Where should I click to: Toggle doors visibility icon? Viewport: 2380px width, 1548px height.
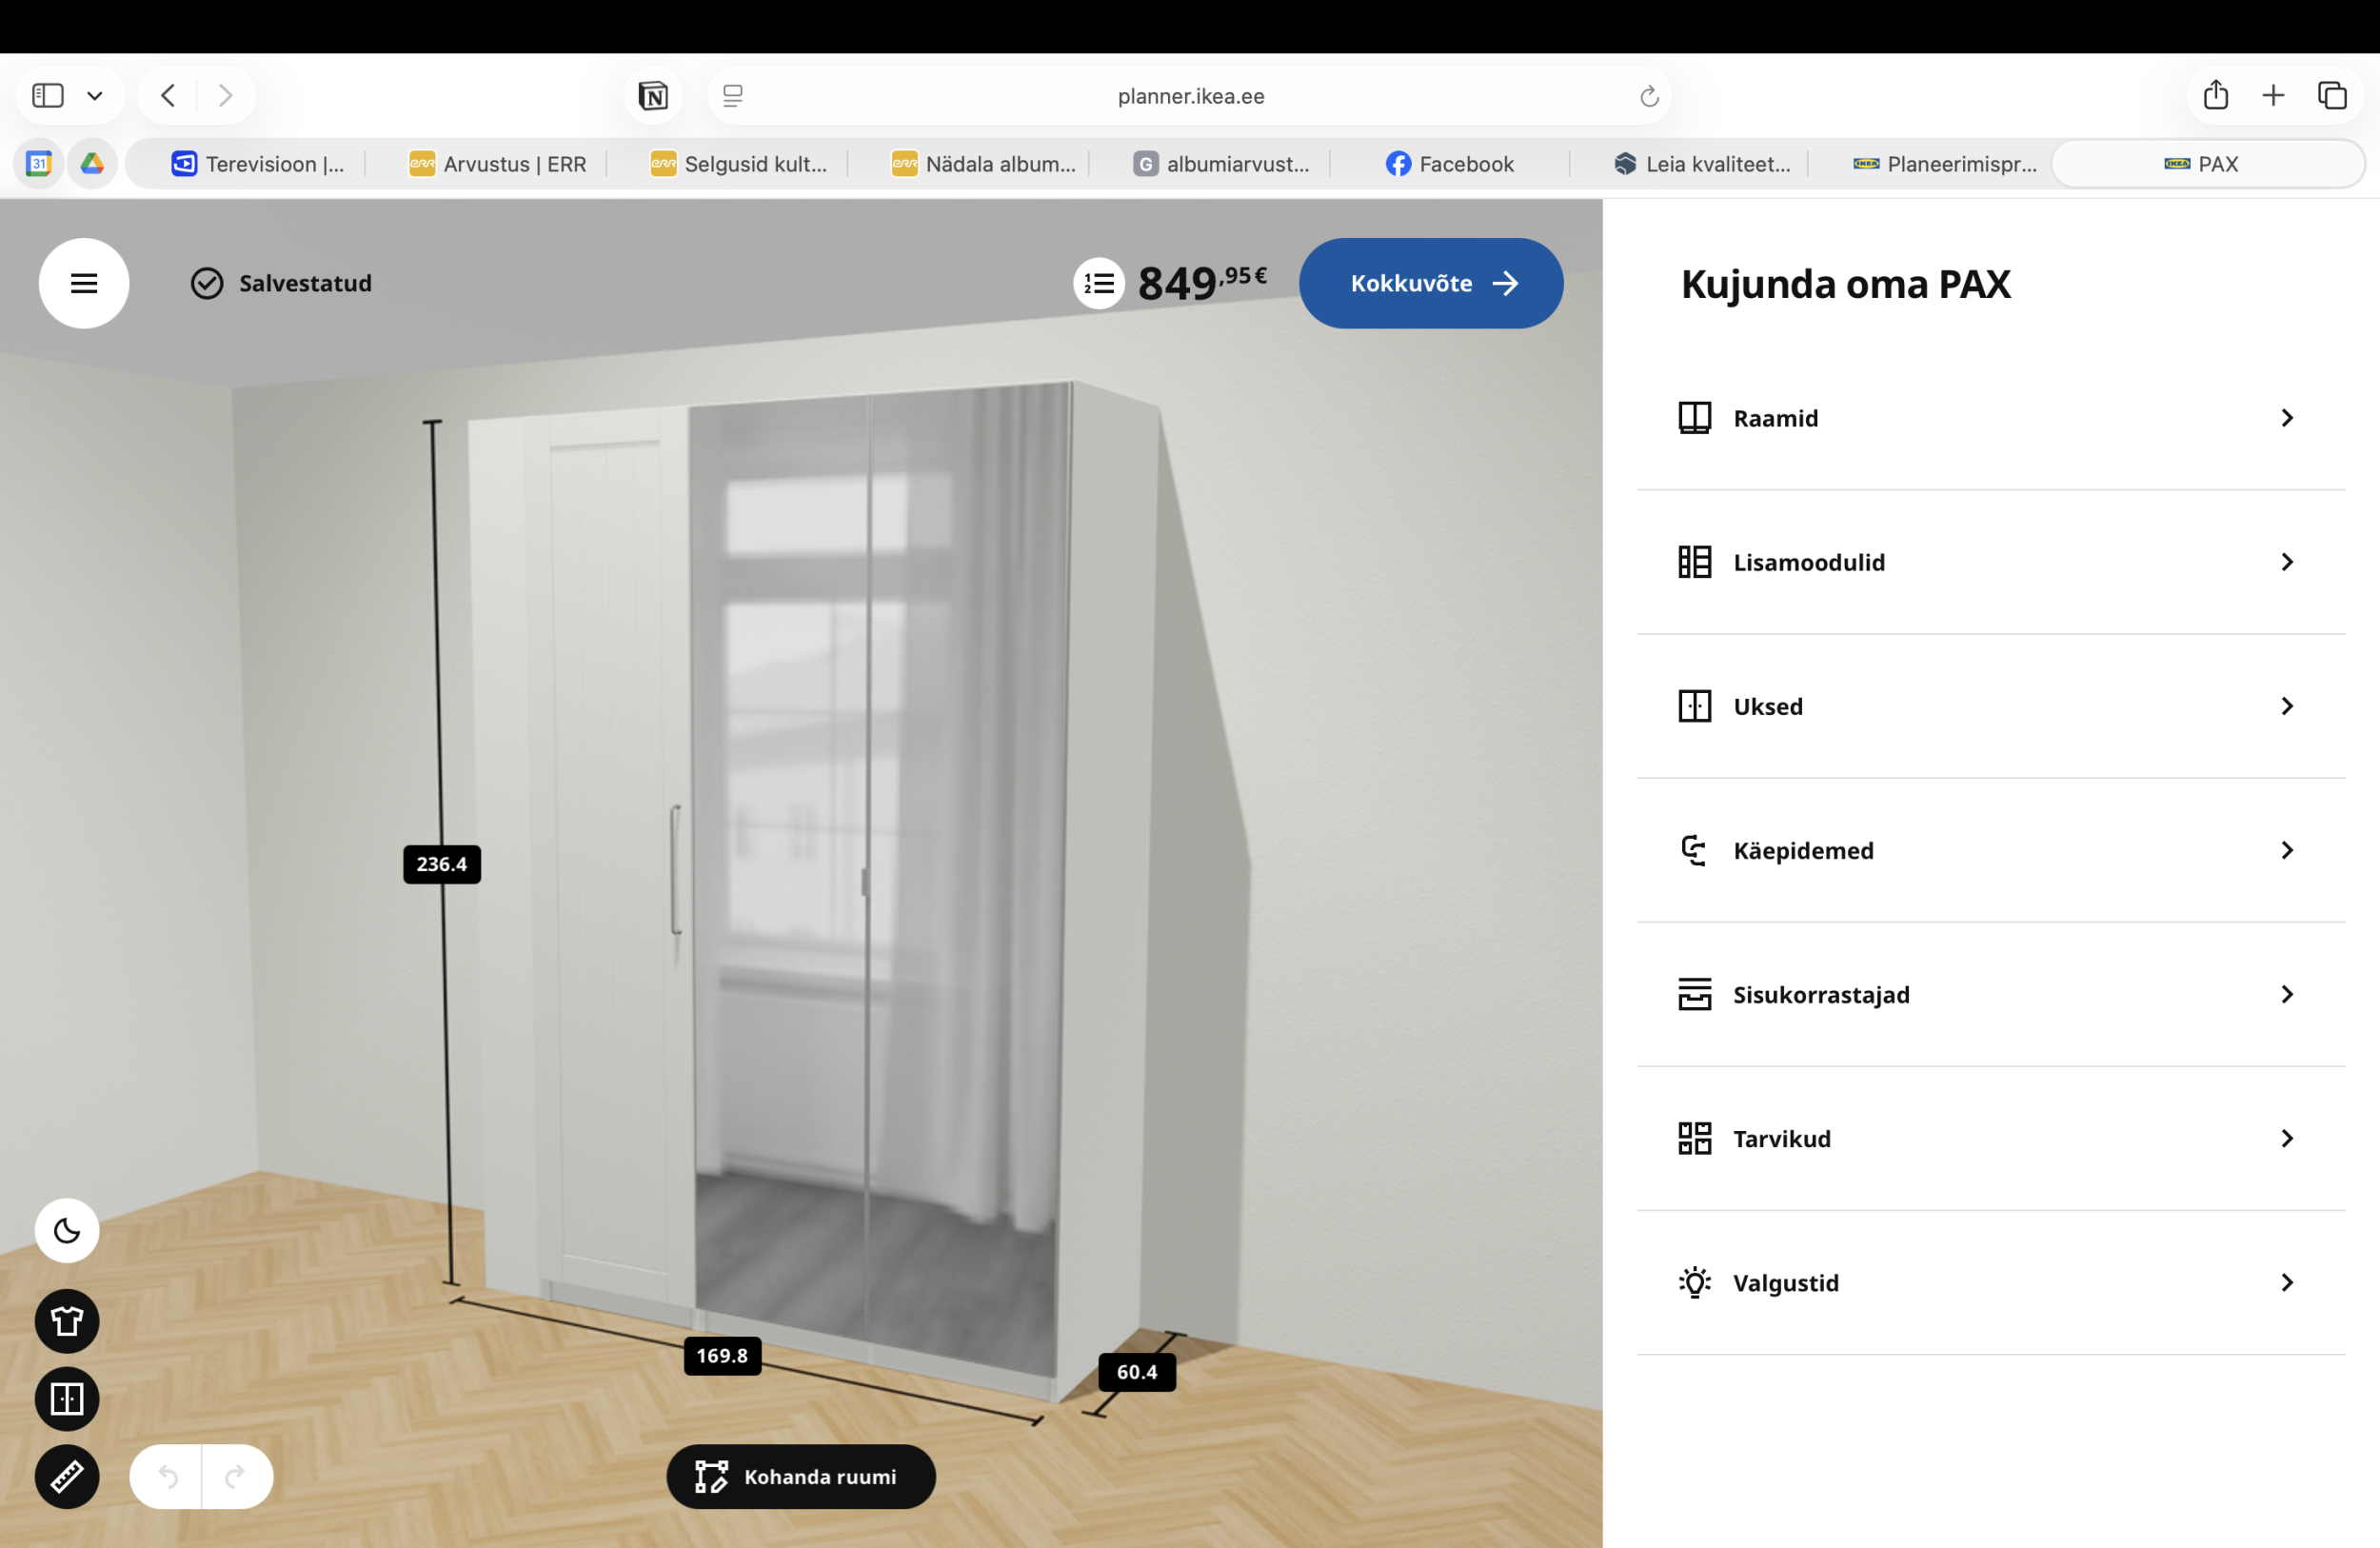click(x=67, y=1398)
